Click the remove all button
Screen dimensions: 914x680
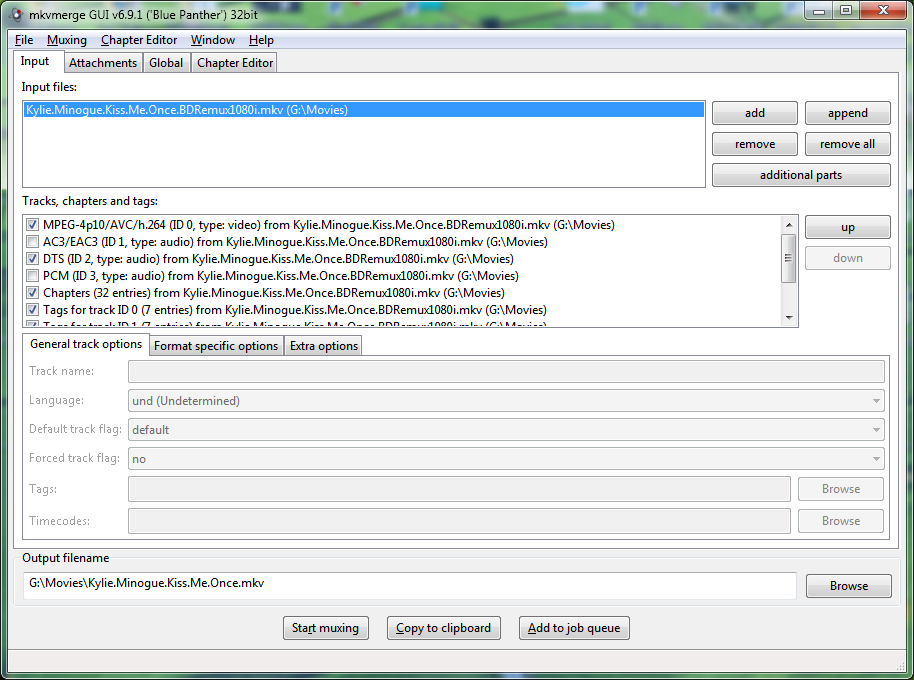point(848,144)
